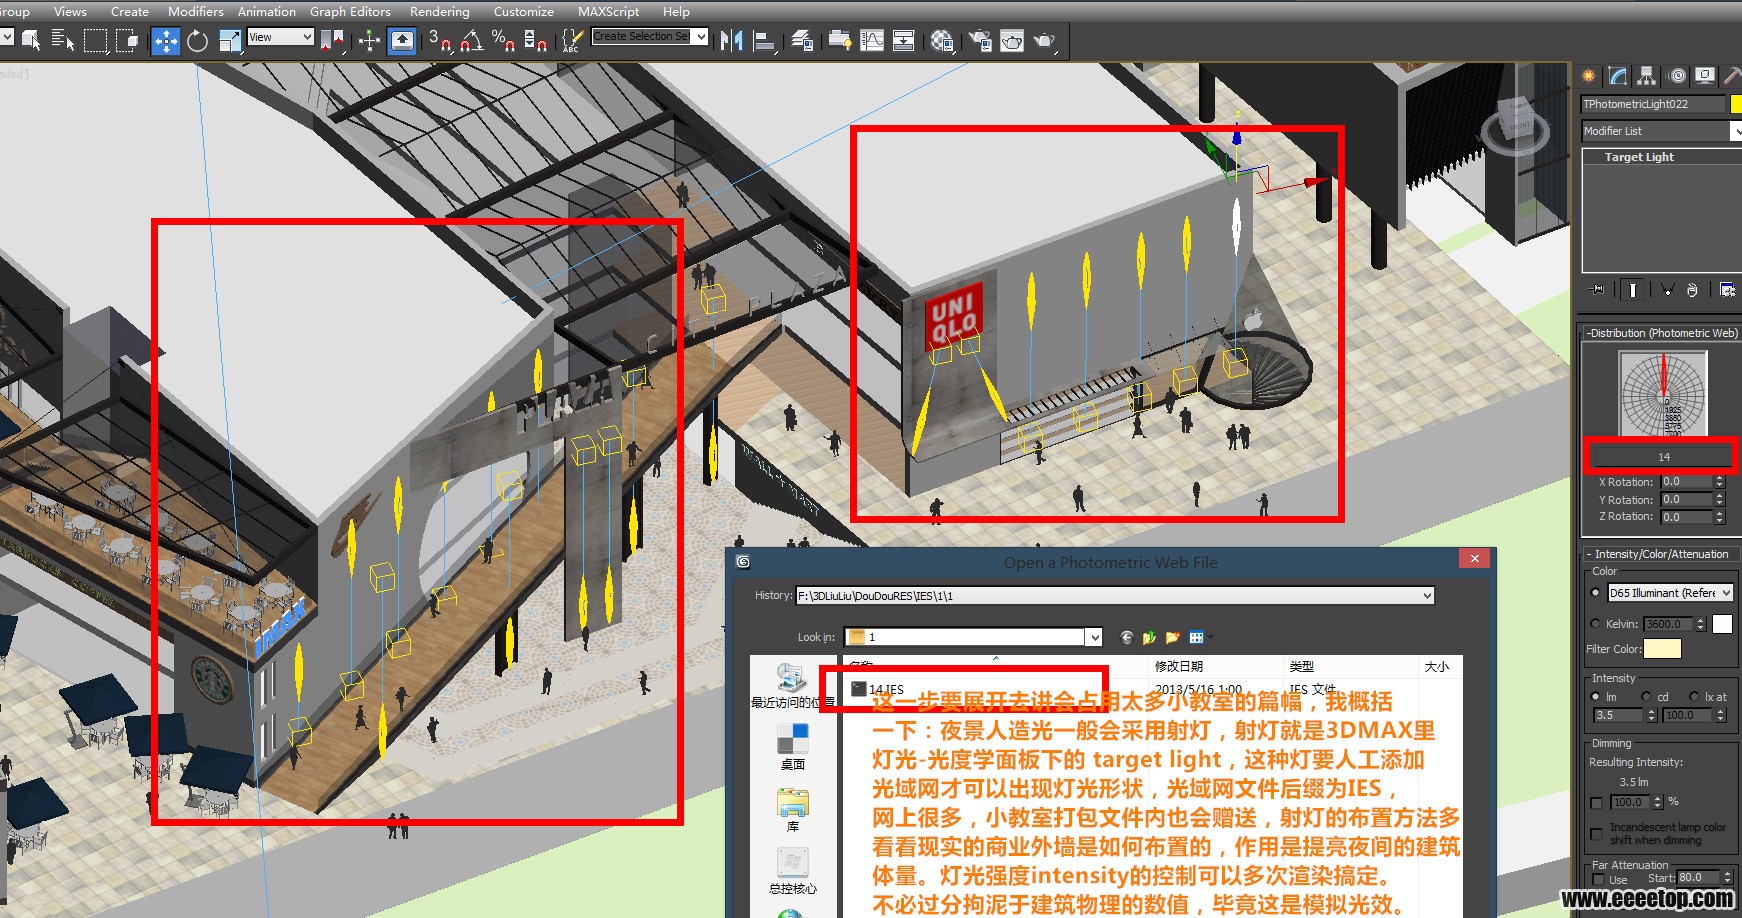Screen dimensions: 1742x918
Task: Open the Graph Editors menu
Action: [x=350, y=11]
